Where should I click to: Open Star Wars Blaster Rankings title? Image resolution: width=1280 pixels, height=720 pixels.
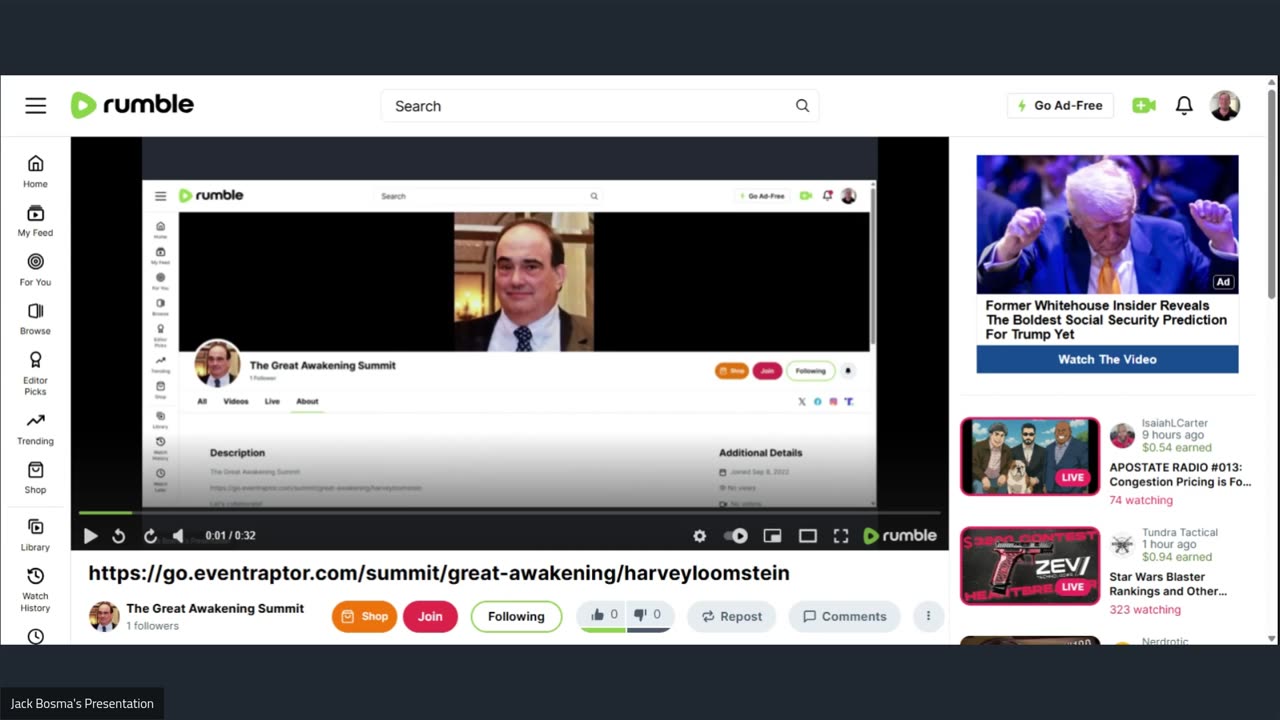1168,584
